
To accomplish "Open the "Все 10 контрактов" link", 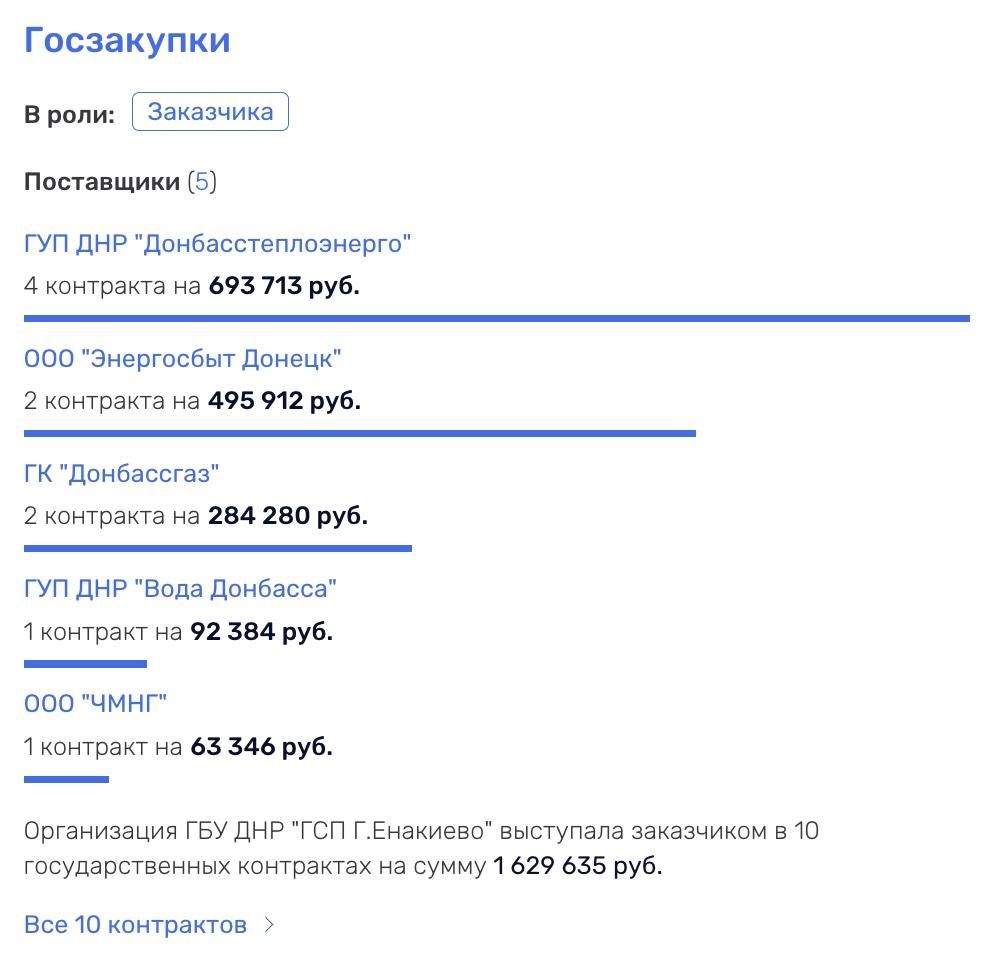I will tap(135, 924).
